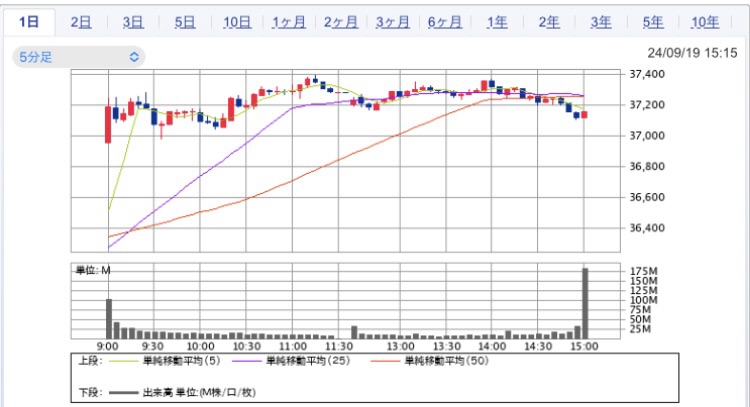Click the 24/09/19 15:15 timestamp
Viewport: 750px width, 407px height.
point(692,53)
